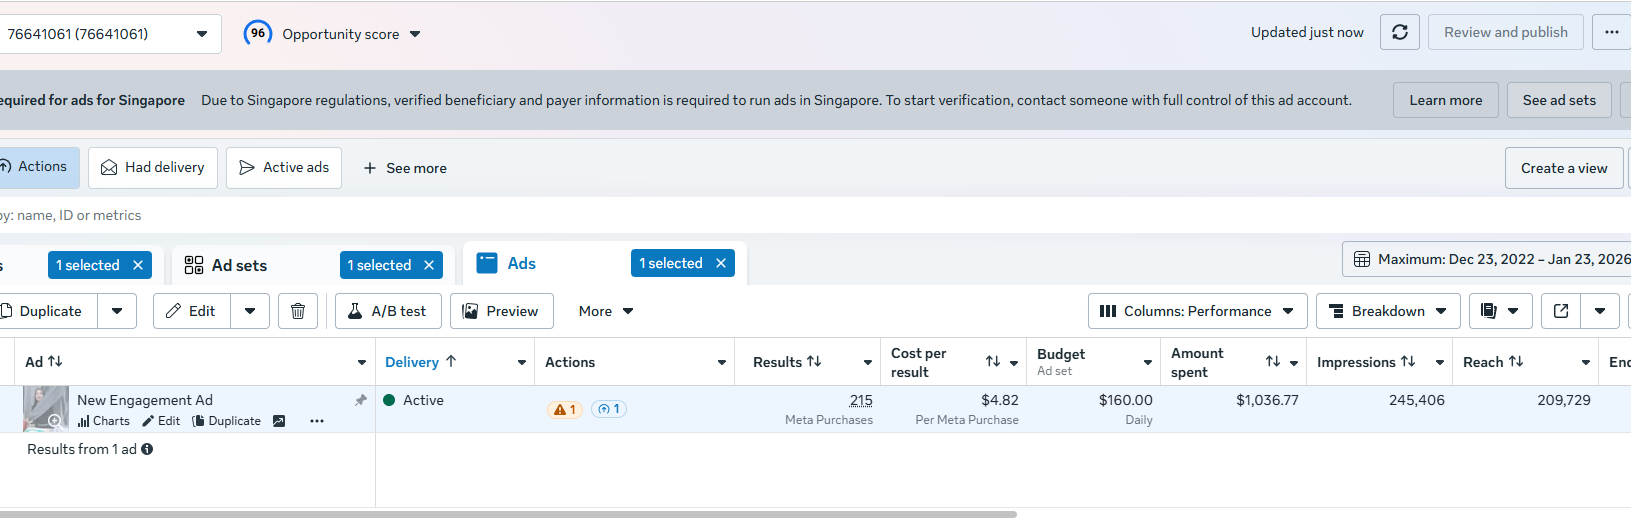Screen dimensions: 1631x530
Task: Click the refresh data icon
Action: pyautogui.click(x=1400, y=33)
